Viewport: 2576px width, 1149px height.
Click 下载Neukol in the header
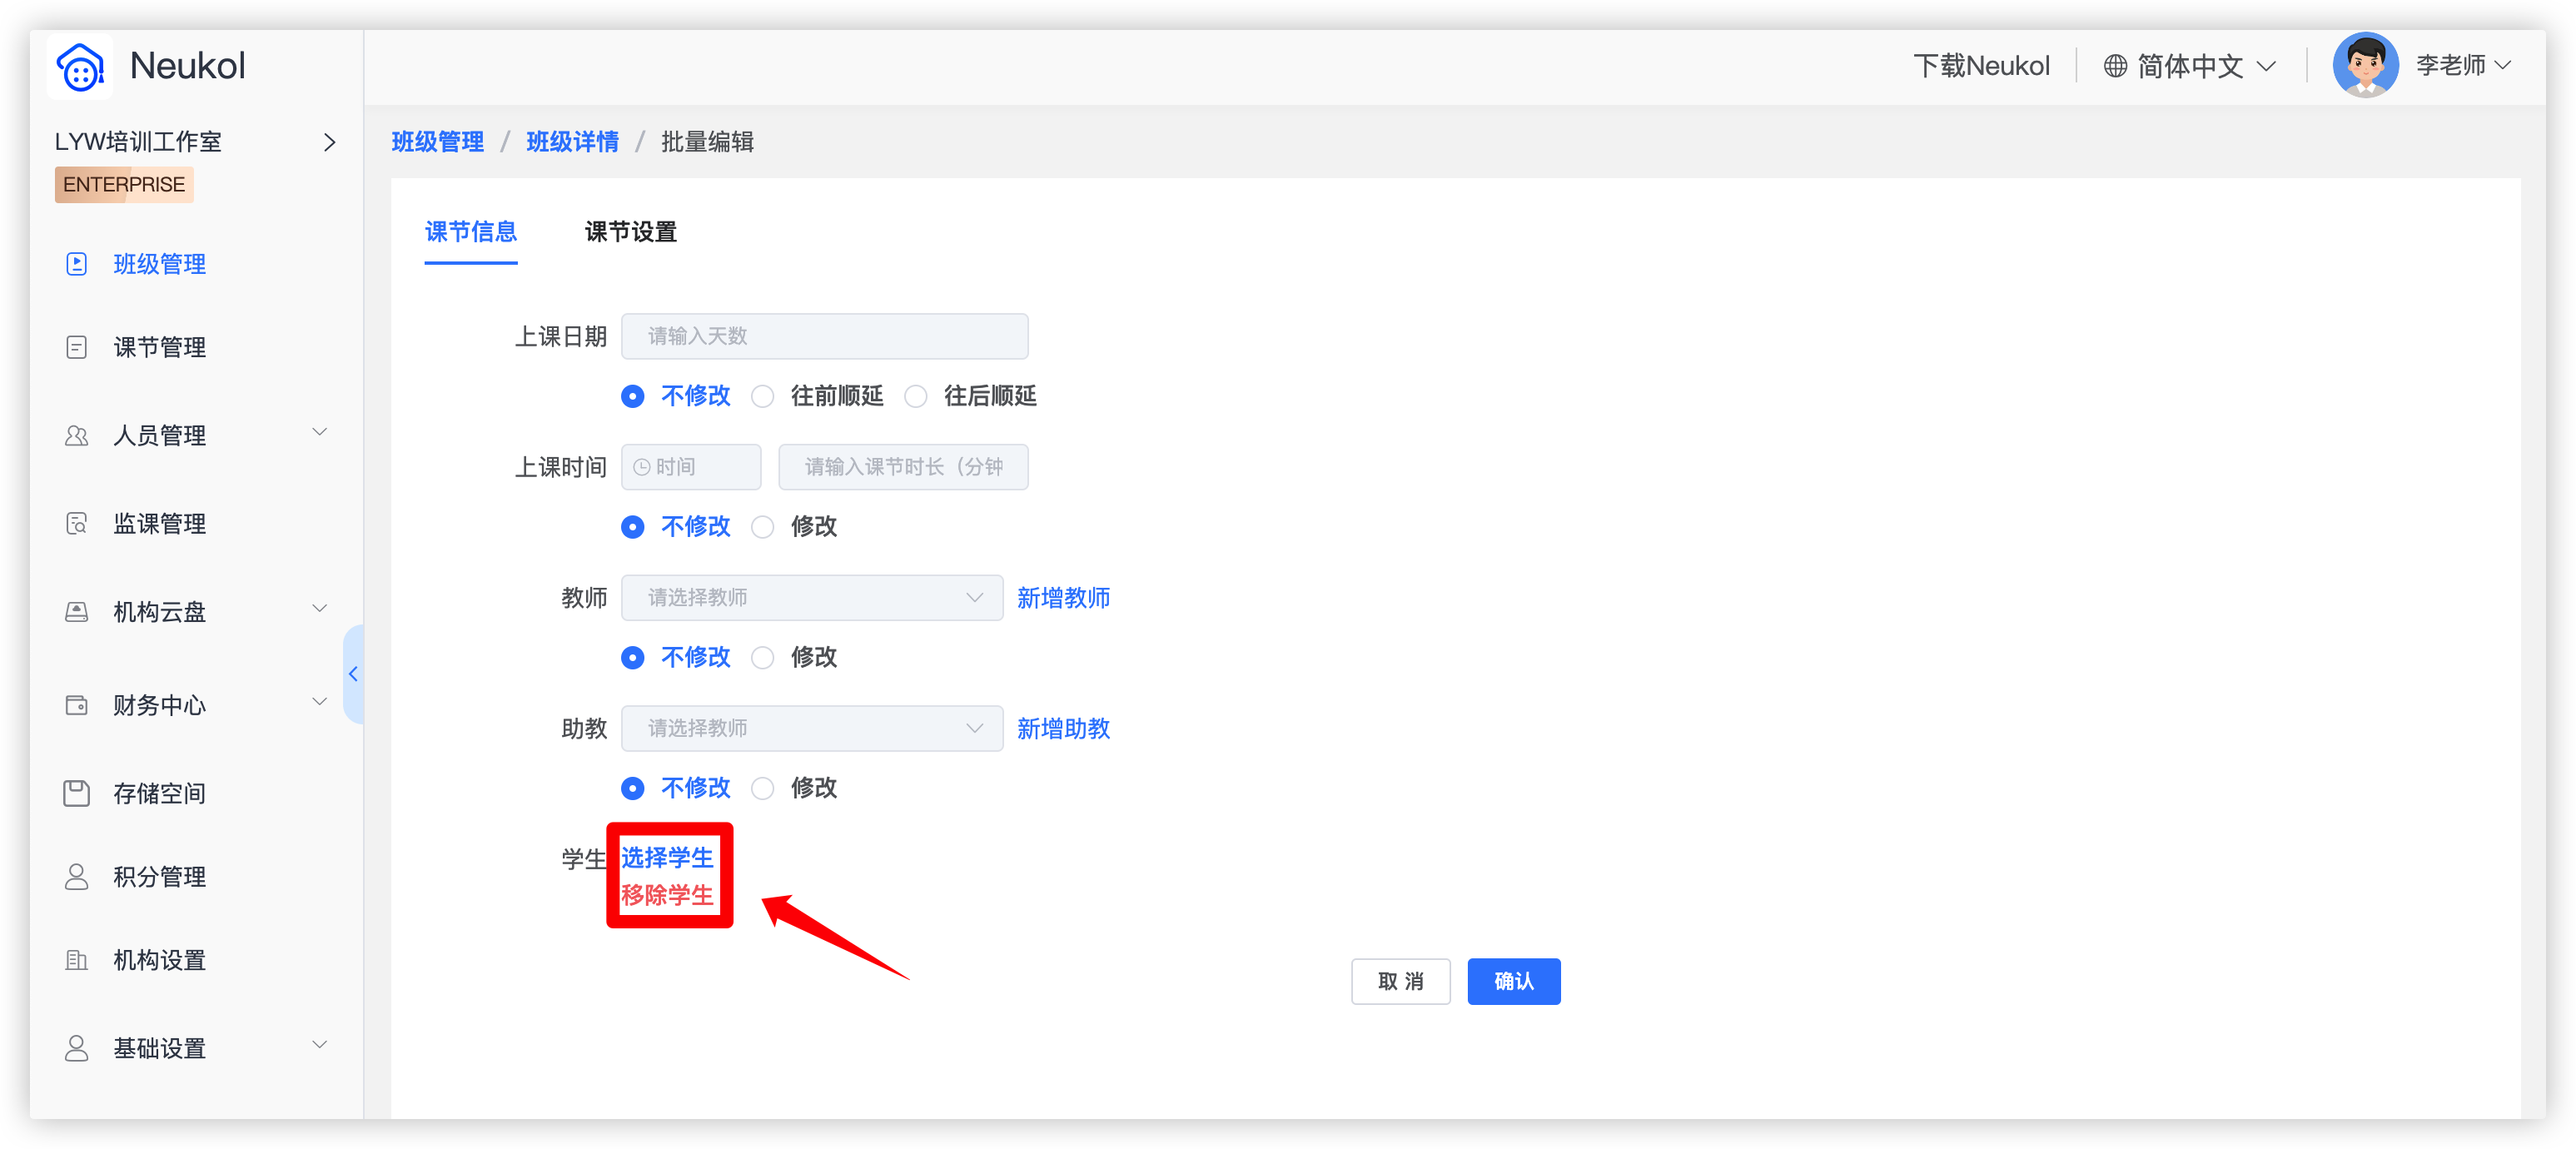1981,66
